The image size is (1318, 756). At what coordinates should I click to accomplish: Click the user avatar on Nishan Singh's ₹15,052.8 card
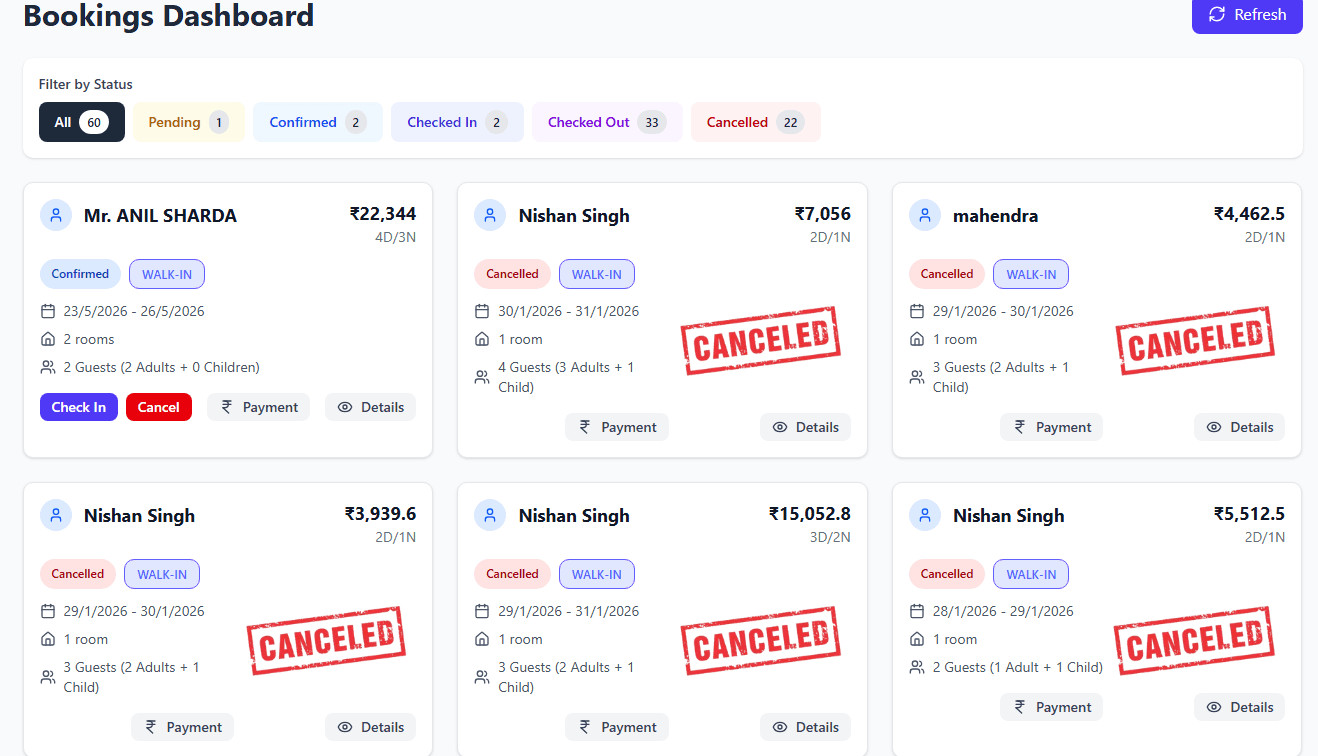490,514
